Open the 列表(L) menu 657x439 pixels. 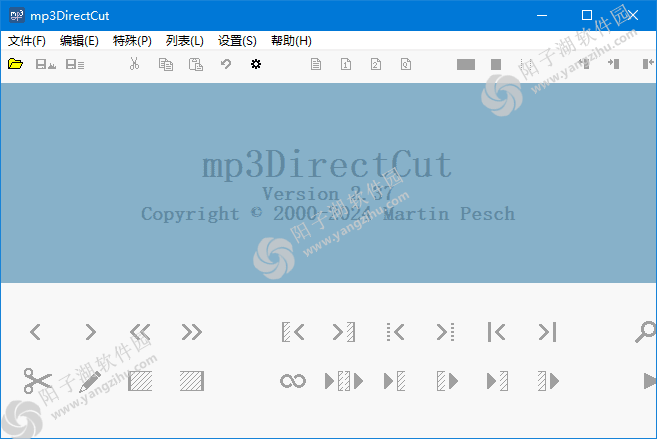point(184,41)
